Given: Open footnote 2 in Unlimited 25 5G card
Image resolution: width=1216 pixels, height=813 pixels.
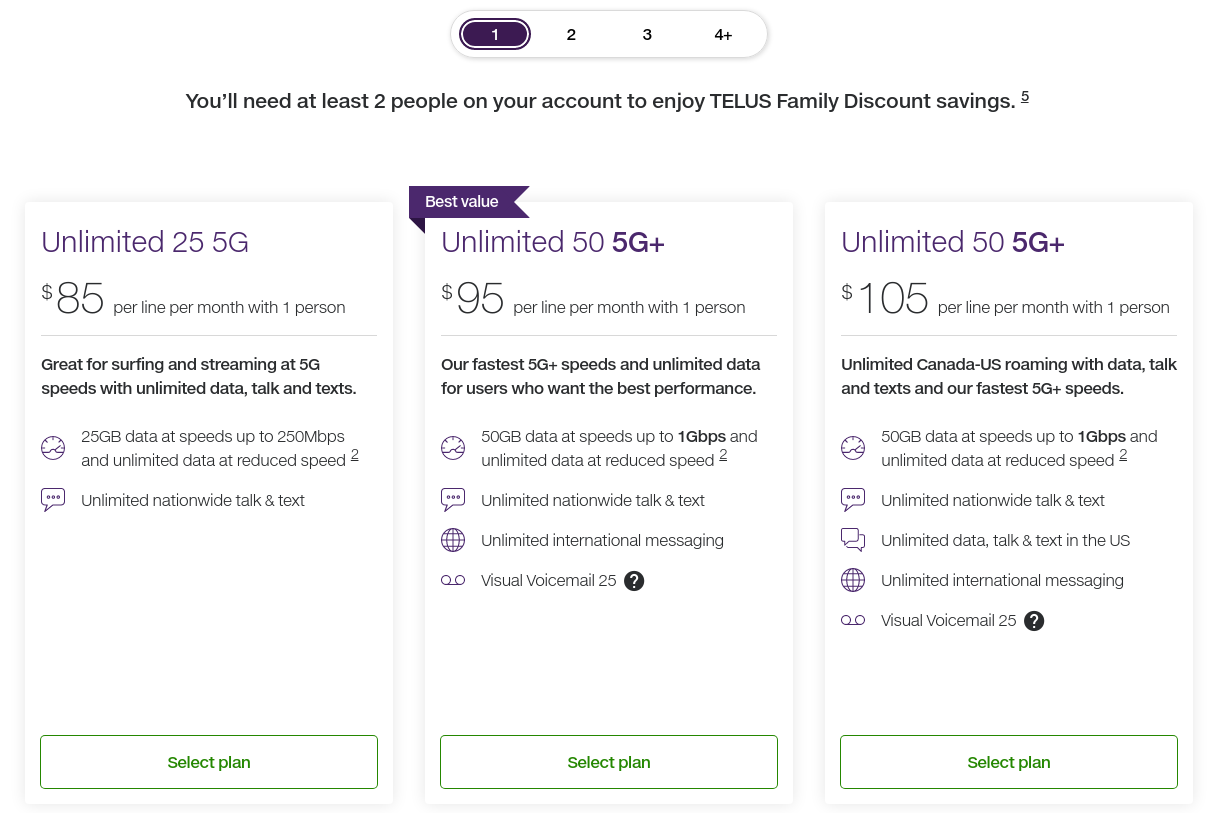Looking at the screenshot, I should [x=355, y=456].
